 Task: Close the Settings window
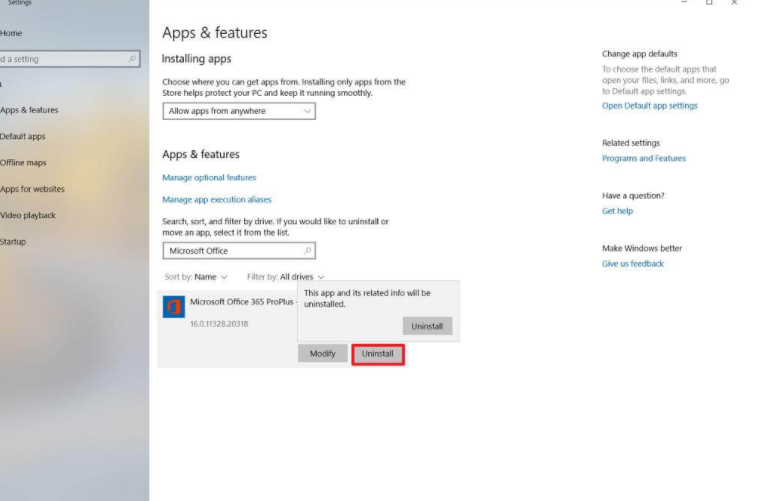click(734, 2)
